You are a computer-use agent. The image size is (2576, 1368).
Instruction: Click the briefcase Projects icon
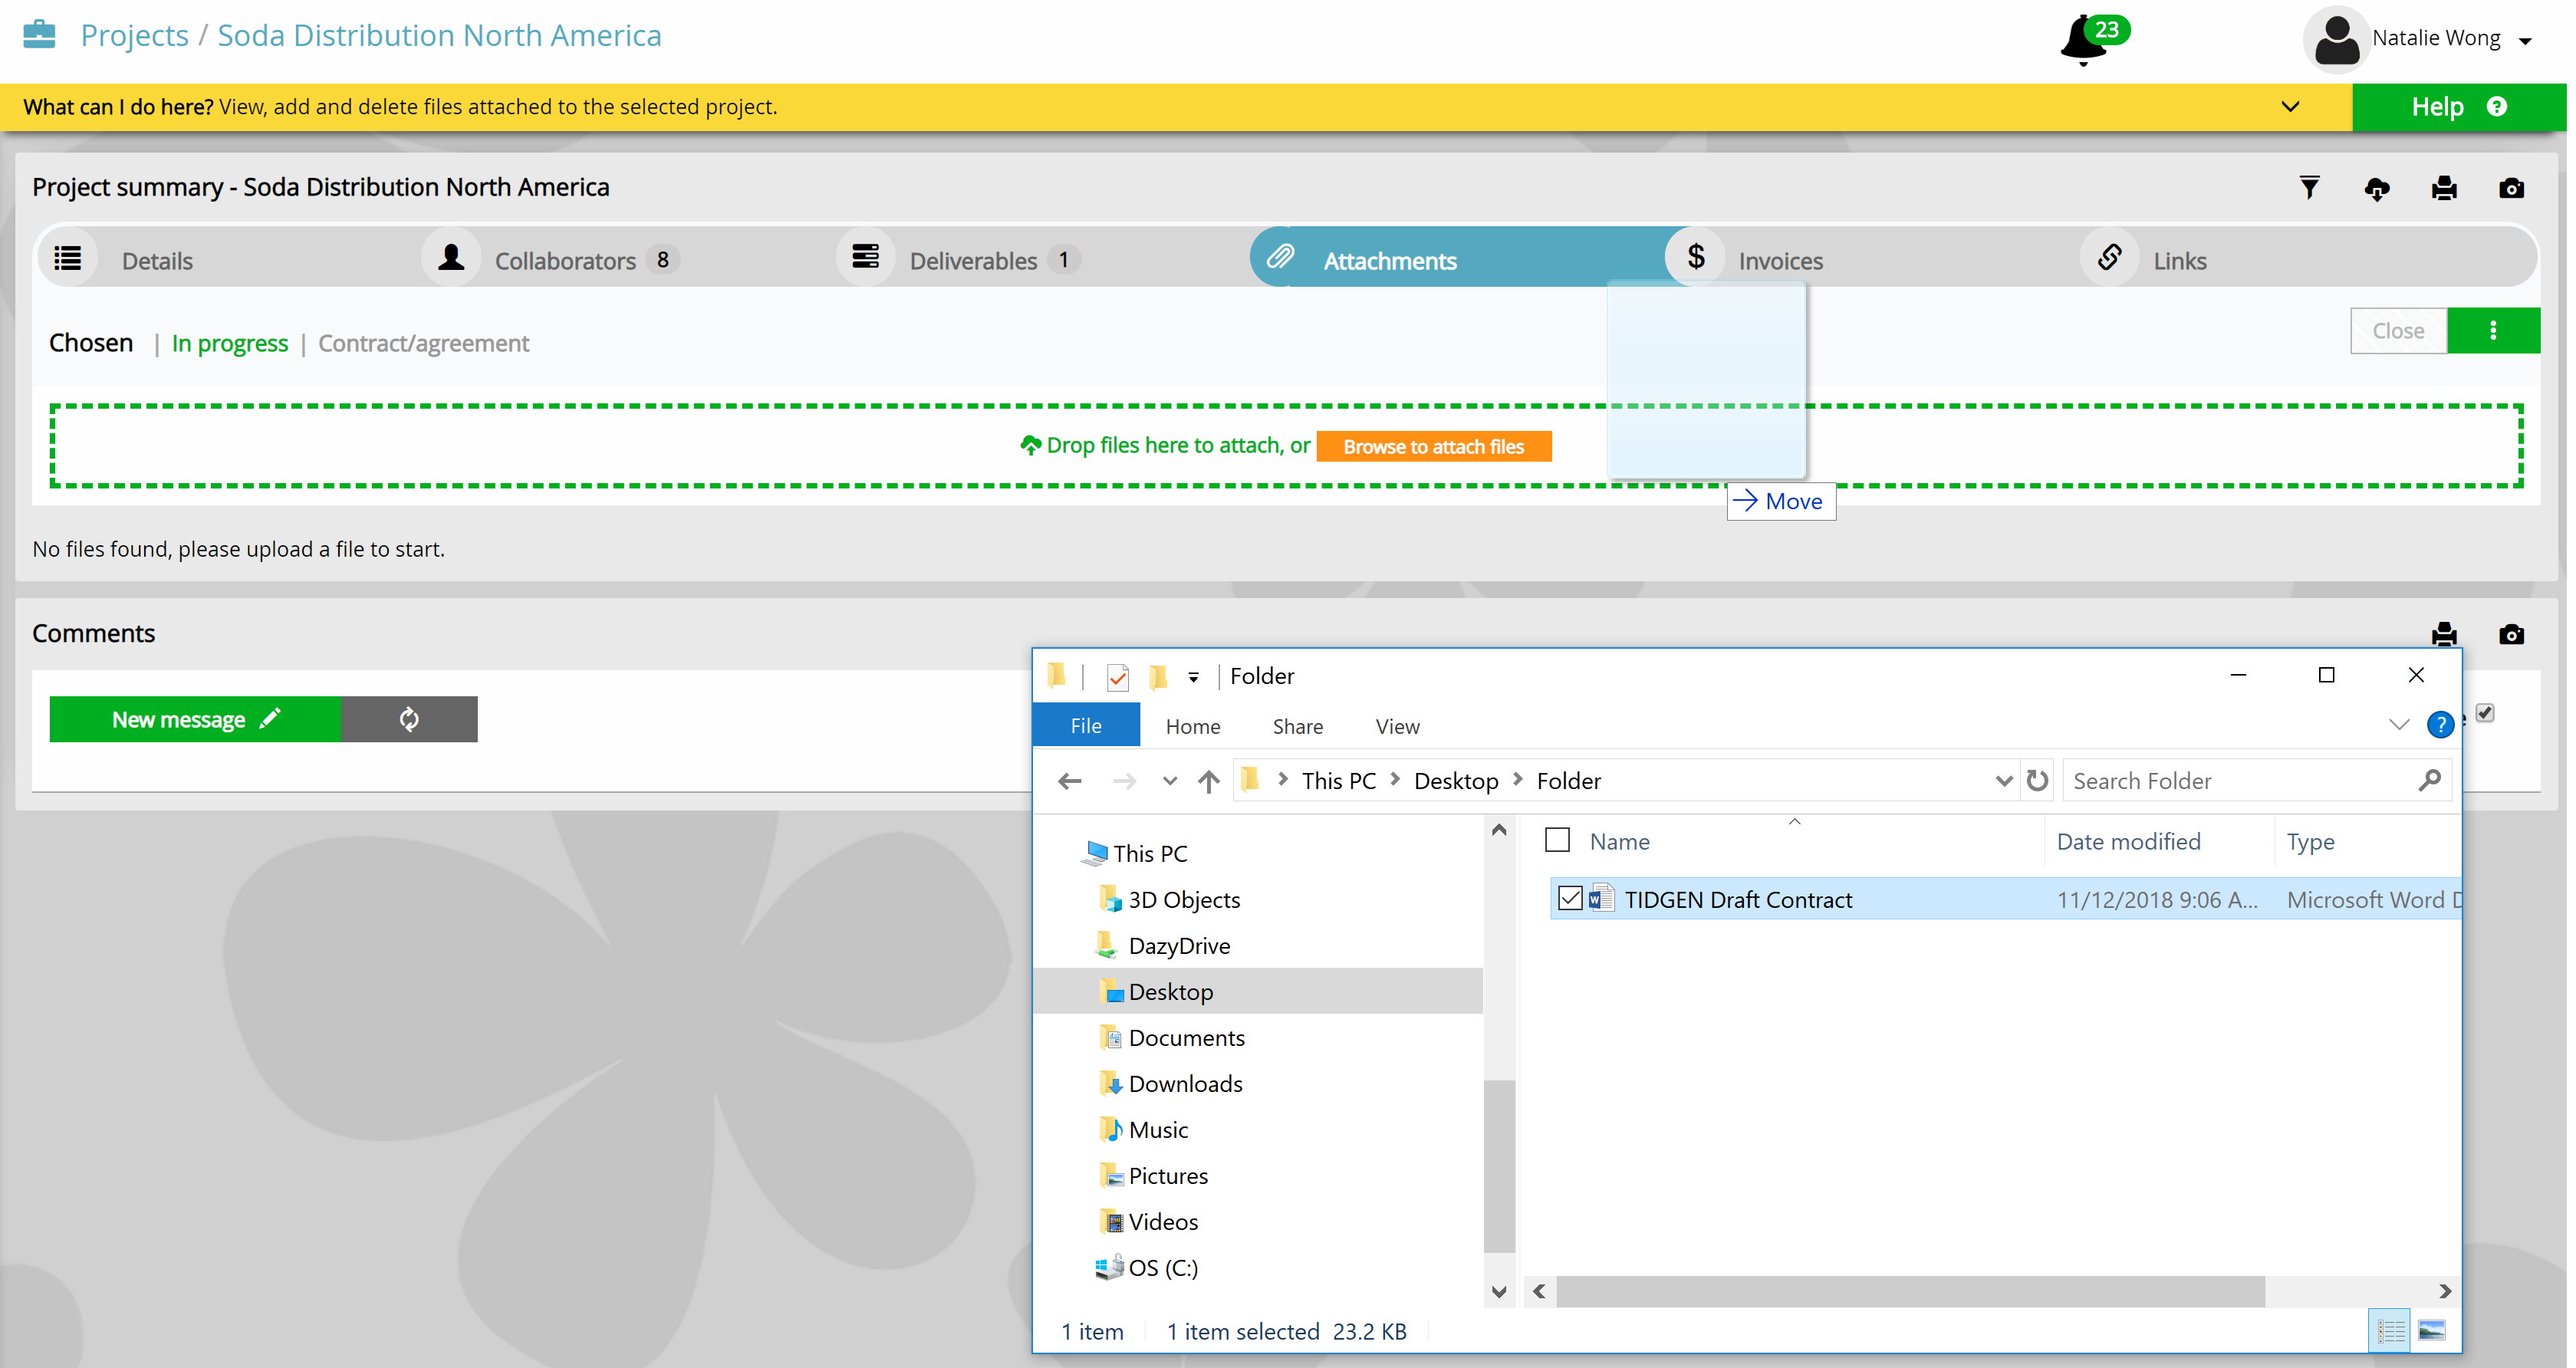pyautogui.click(x=39, y=35)
